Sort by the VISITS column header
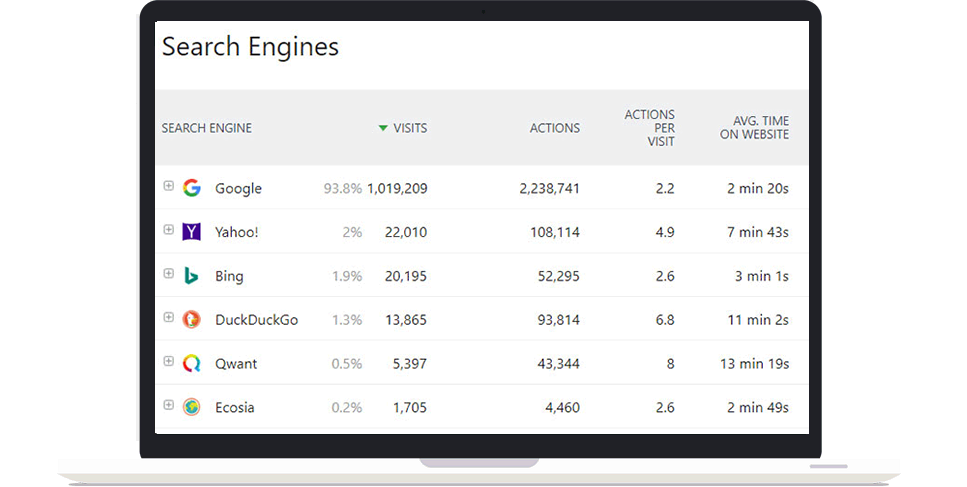Viewport: 967px width, 487px height. click(x=410, y=128)
